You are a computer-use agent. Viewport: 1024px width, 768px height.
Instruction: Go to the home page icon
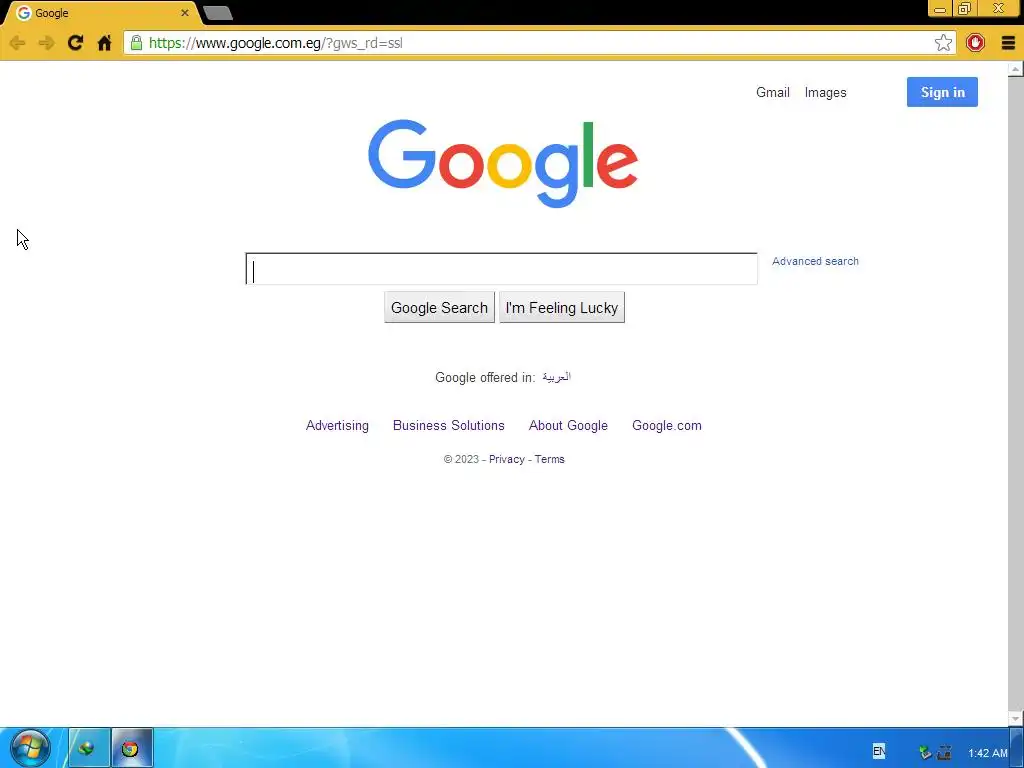pyautogui.click(x=104, y=43)
